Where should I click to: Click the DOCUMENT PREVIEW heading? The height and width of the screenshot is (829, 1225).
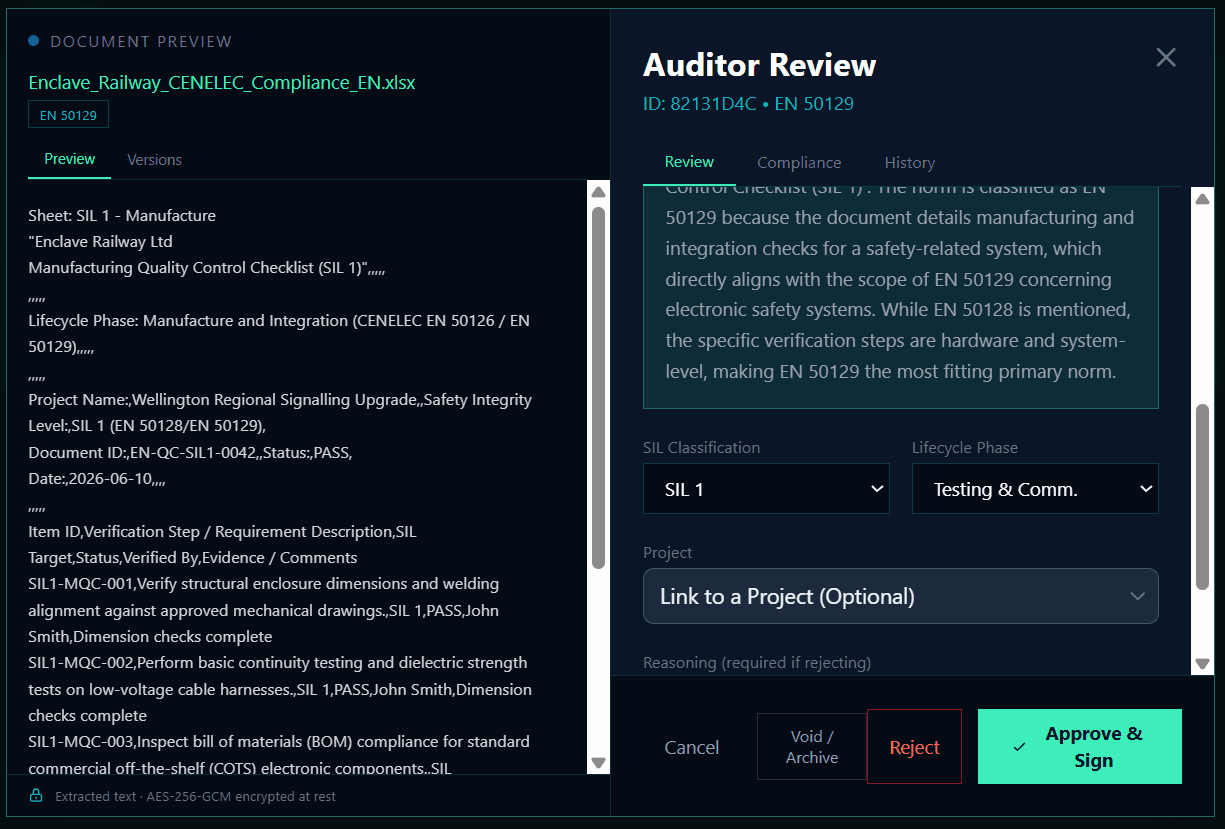[141, 42]
